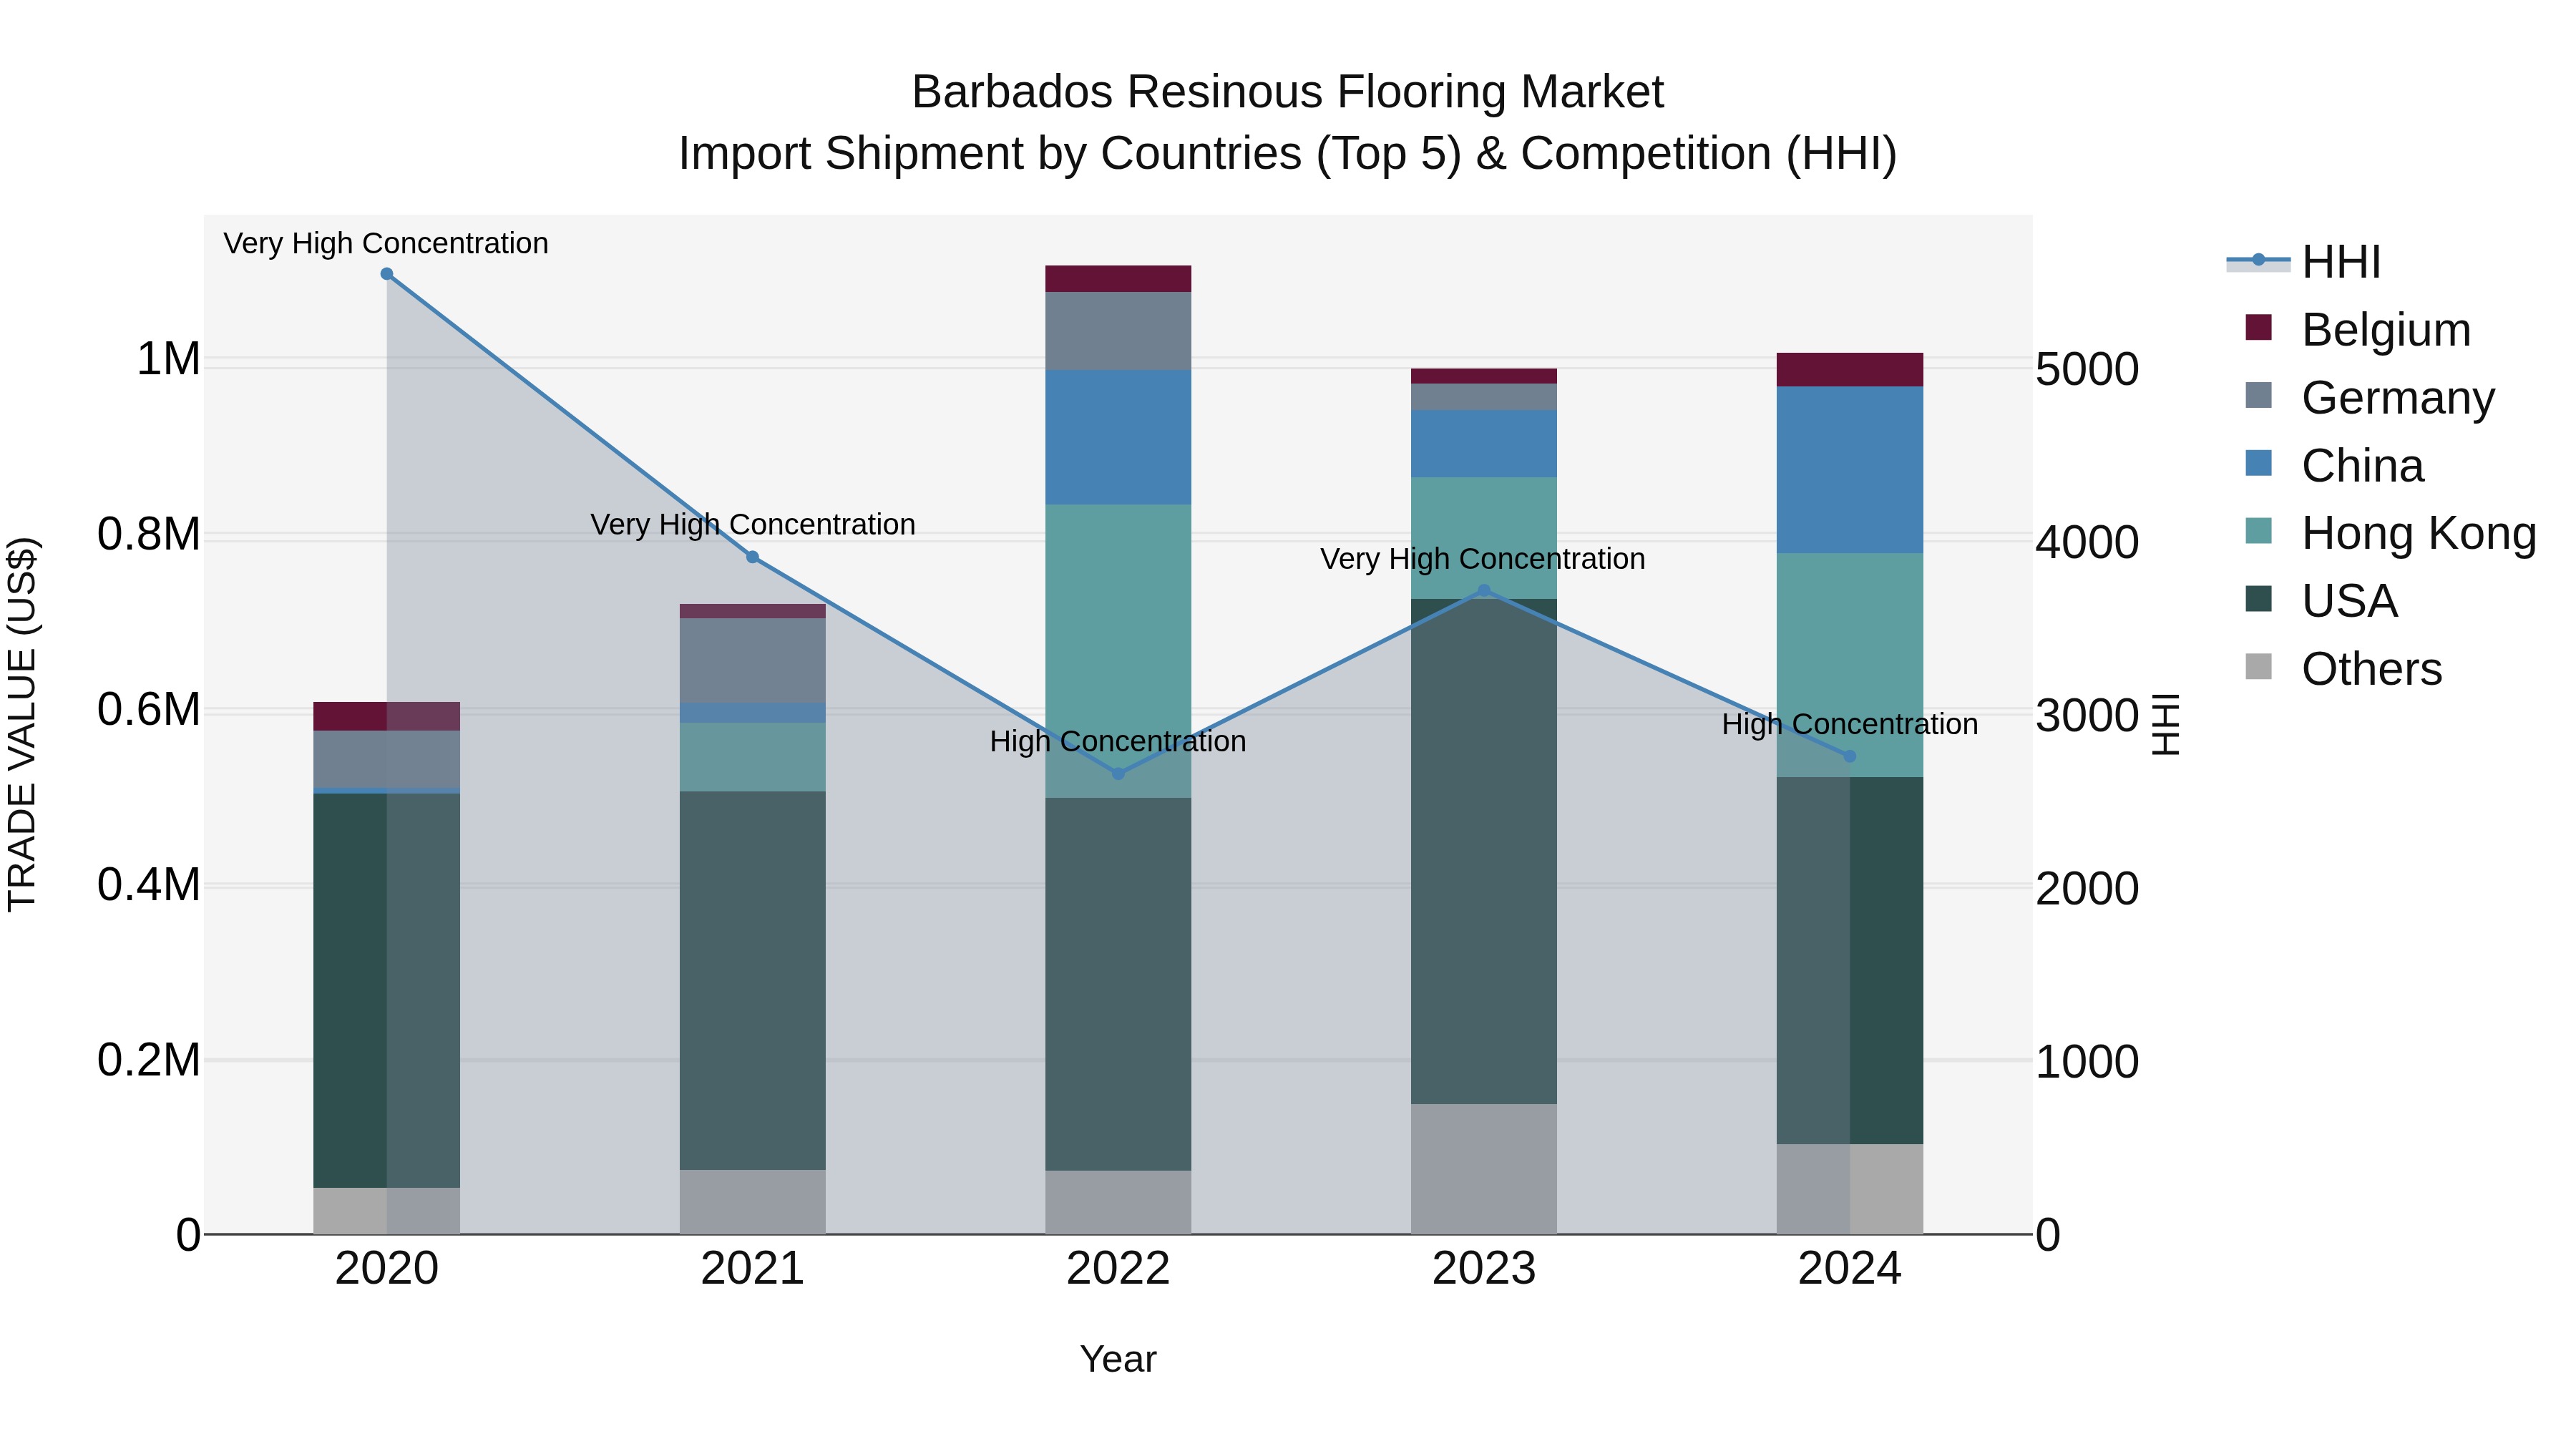Click the 2023 'Very High Concentration' annotation
The image size is (2576, 1449).
coord(1483,559)
